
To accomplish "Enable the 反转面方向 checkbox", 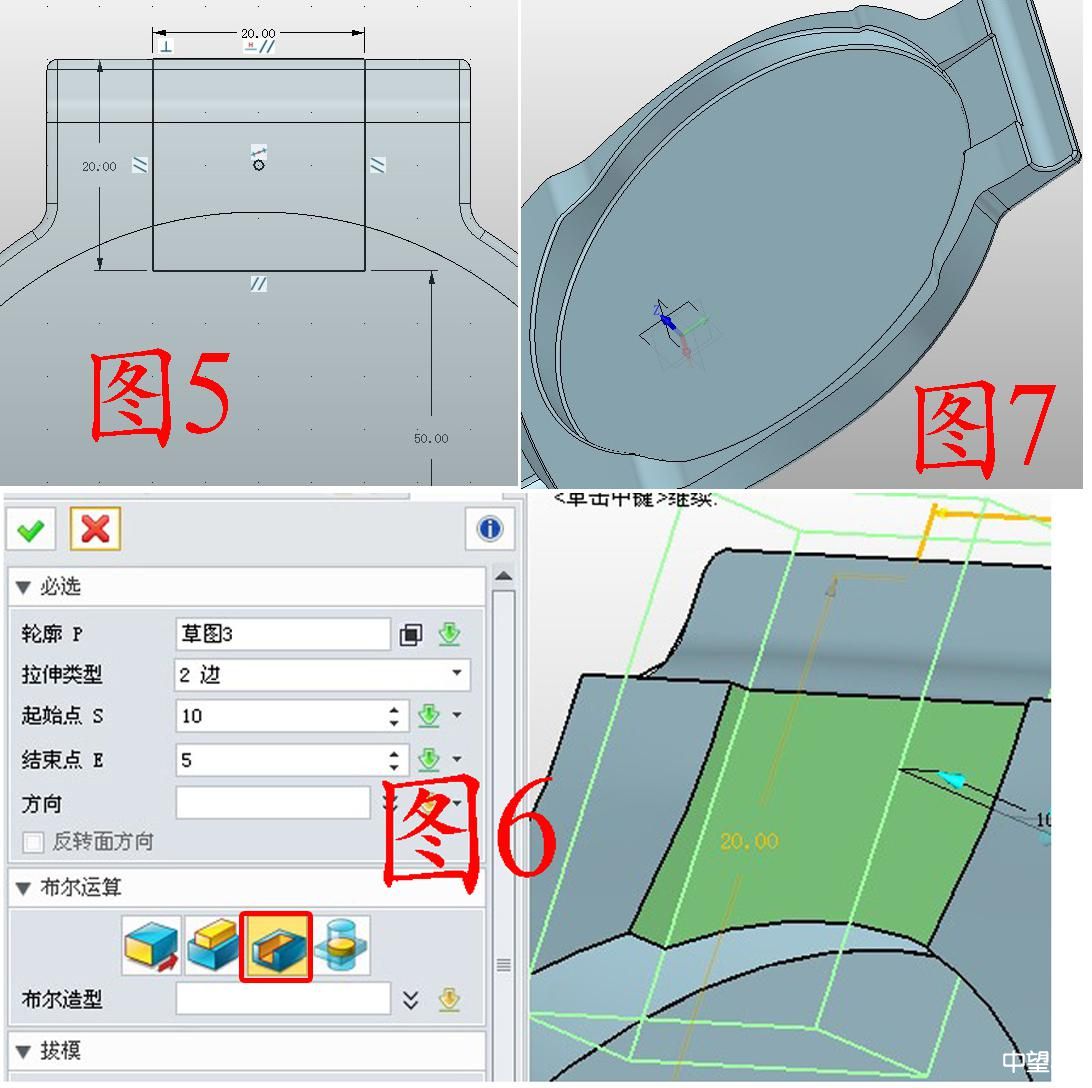I will coord(33,842).
